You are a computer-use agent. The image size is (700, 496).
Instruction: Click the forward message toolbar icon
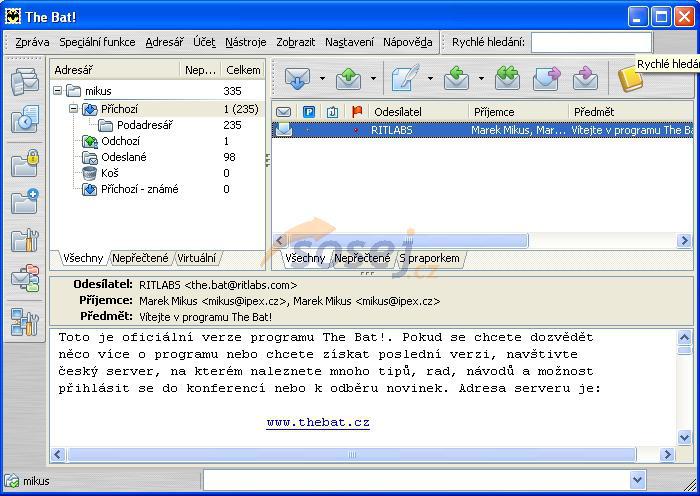(x=547, y=79)
